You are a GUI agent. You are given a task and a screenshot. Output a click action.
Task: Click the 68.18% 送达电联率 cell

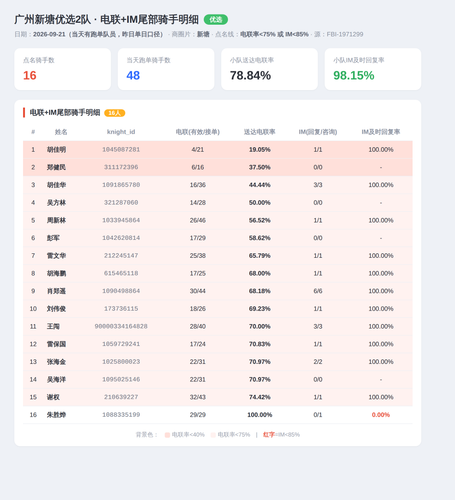coord(260,291)
